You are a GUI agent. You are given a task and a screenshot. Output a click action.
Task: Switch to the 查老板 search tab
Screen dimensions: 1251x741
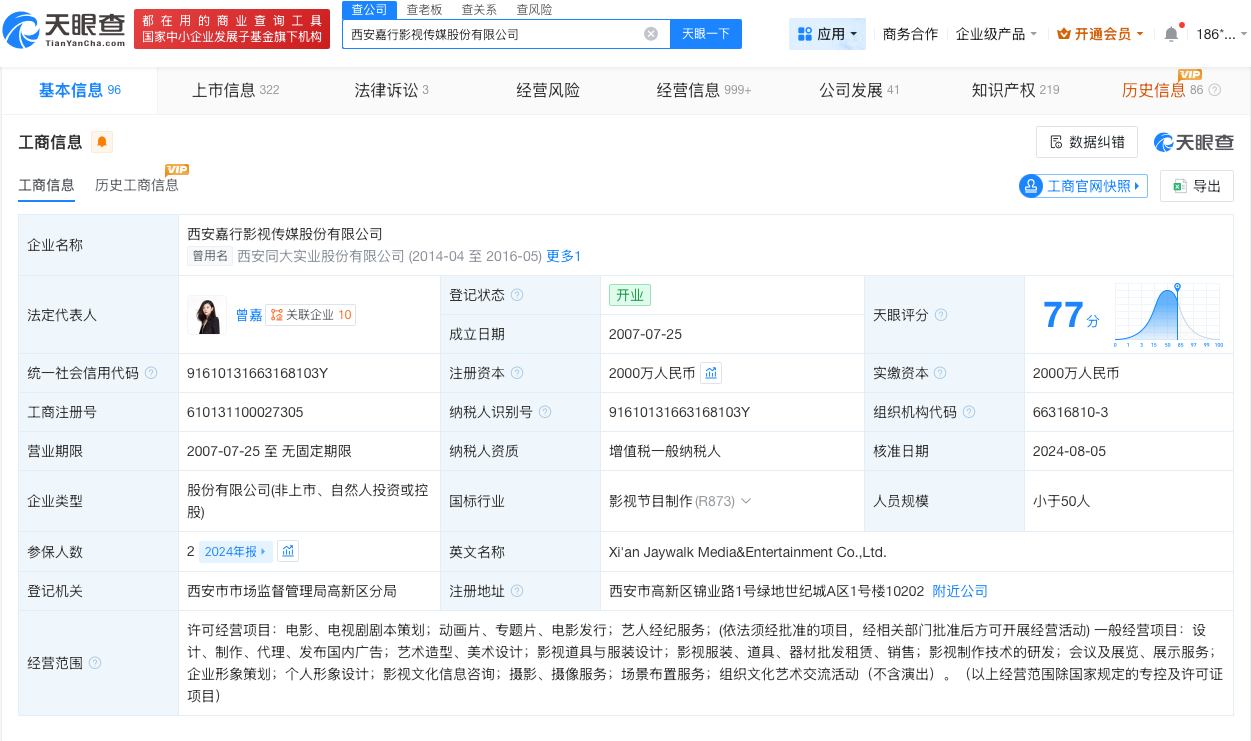423,10
